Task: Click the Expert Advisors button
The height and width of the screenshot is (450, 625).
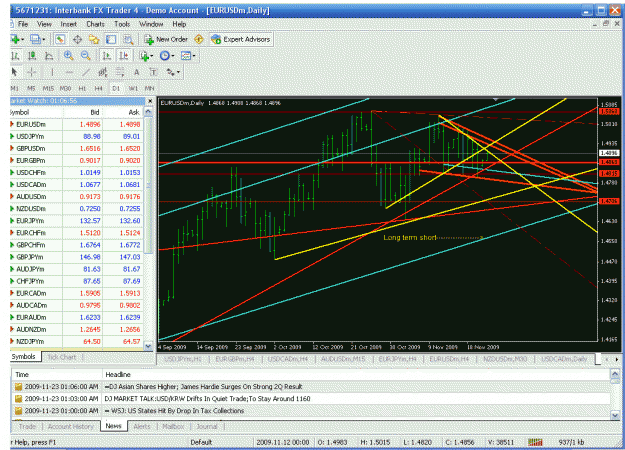Action: [x=241, y=39]
